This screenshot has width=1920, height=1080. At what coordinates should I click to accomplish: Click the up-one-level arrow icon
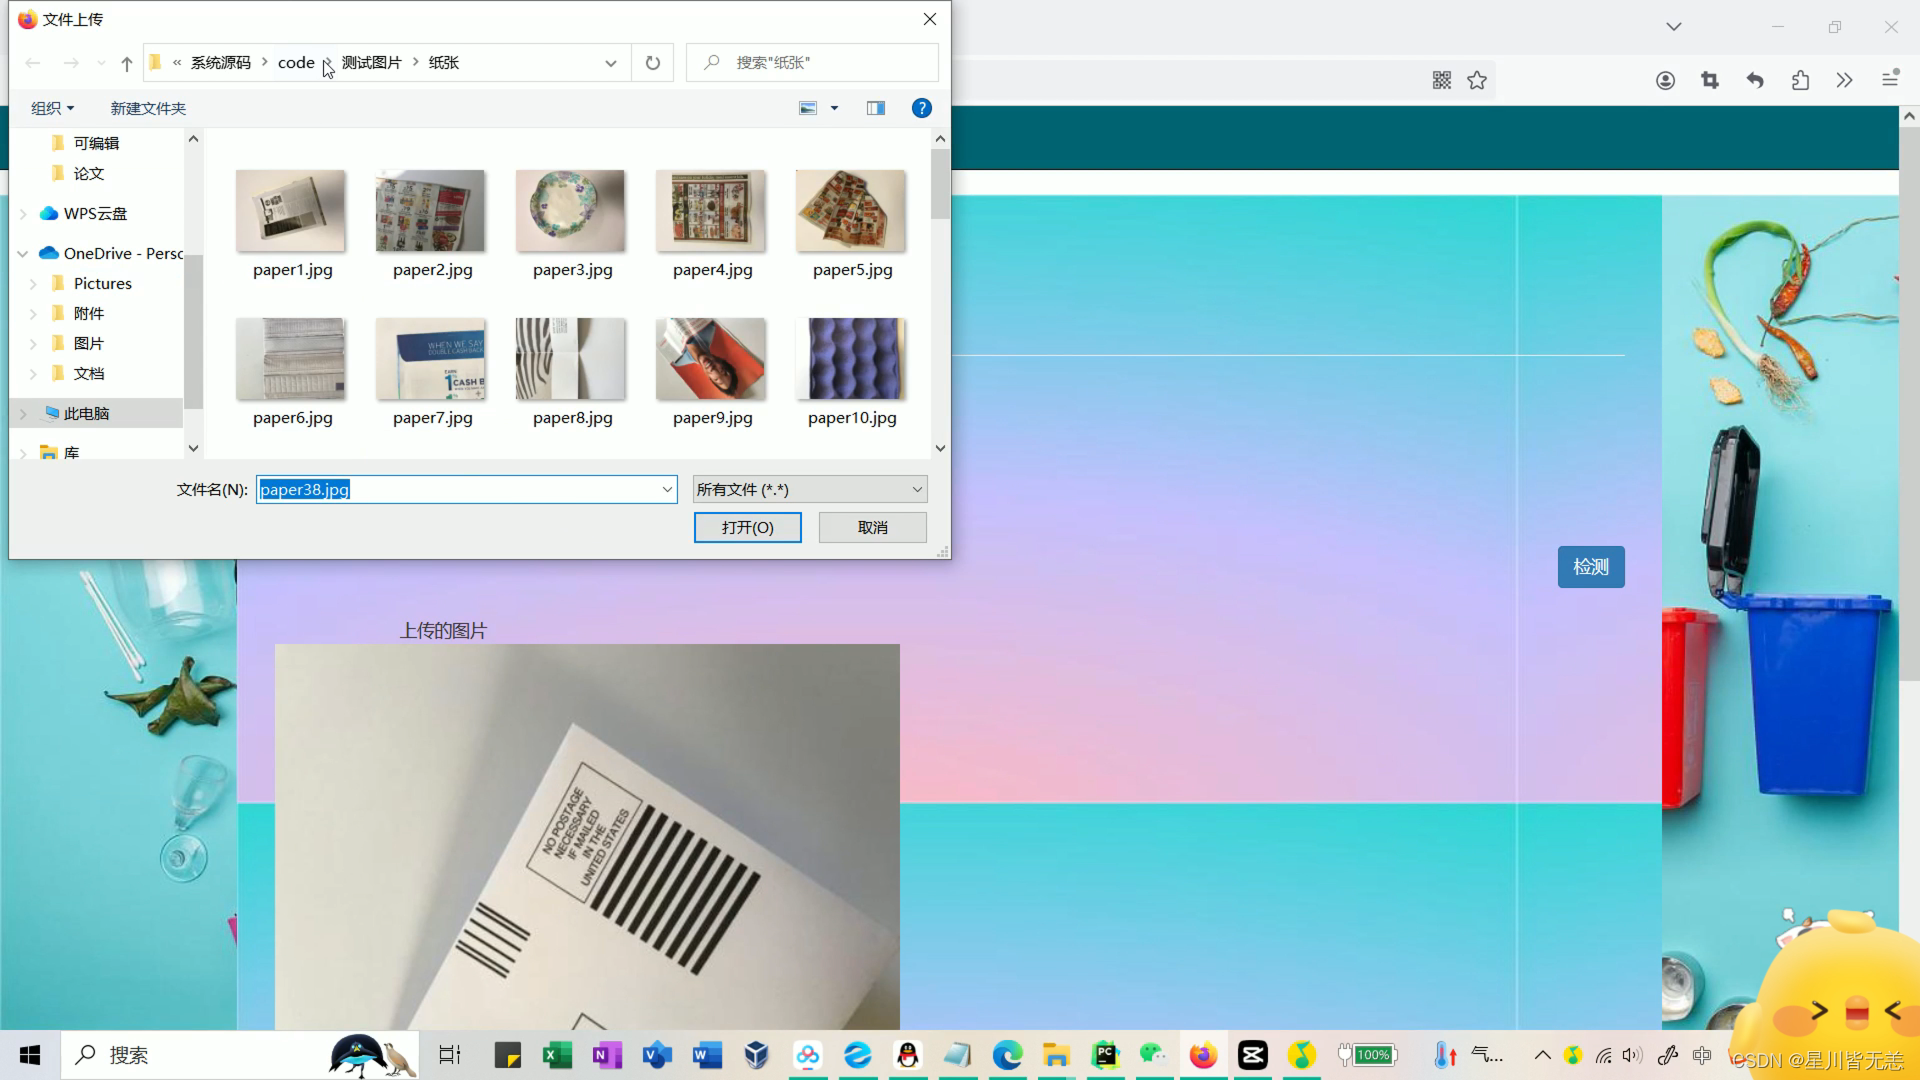click(127, 63)
